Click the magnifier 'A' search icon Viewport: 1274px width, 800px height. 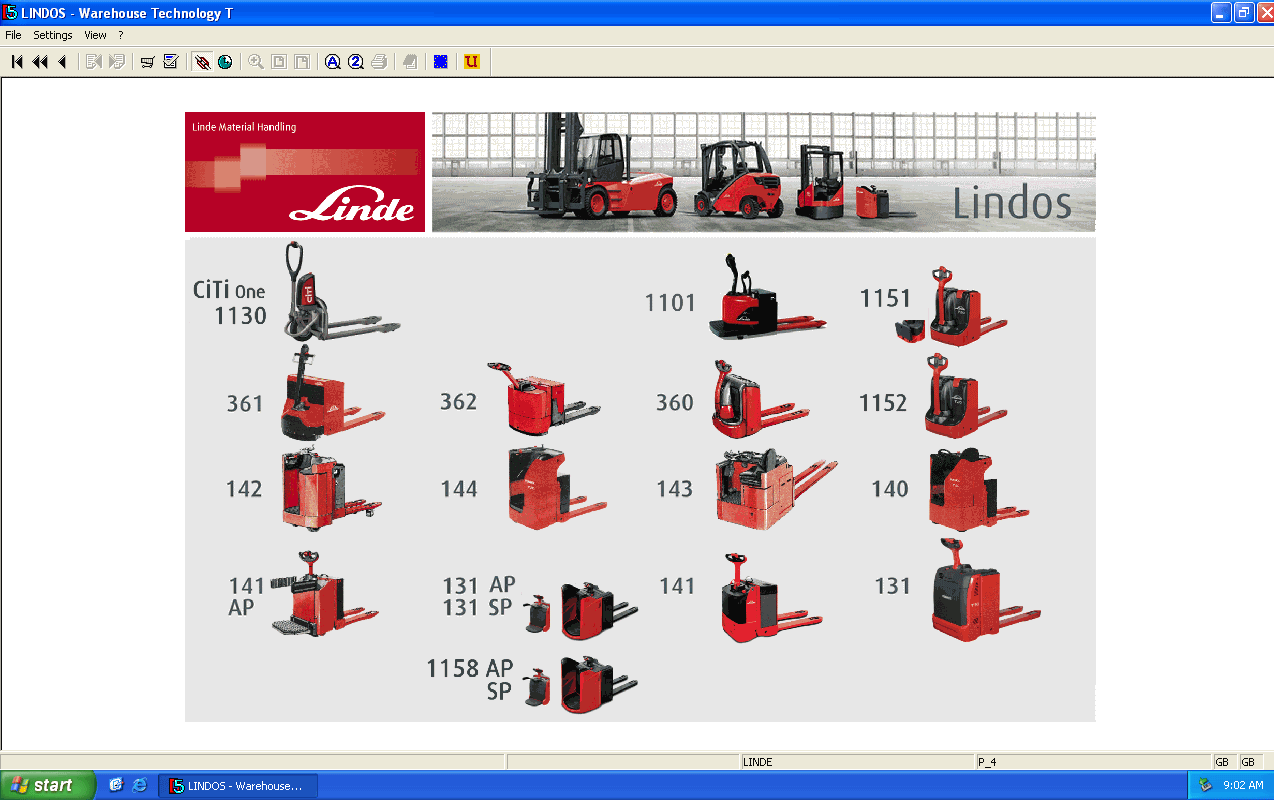(333, 62)
